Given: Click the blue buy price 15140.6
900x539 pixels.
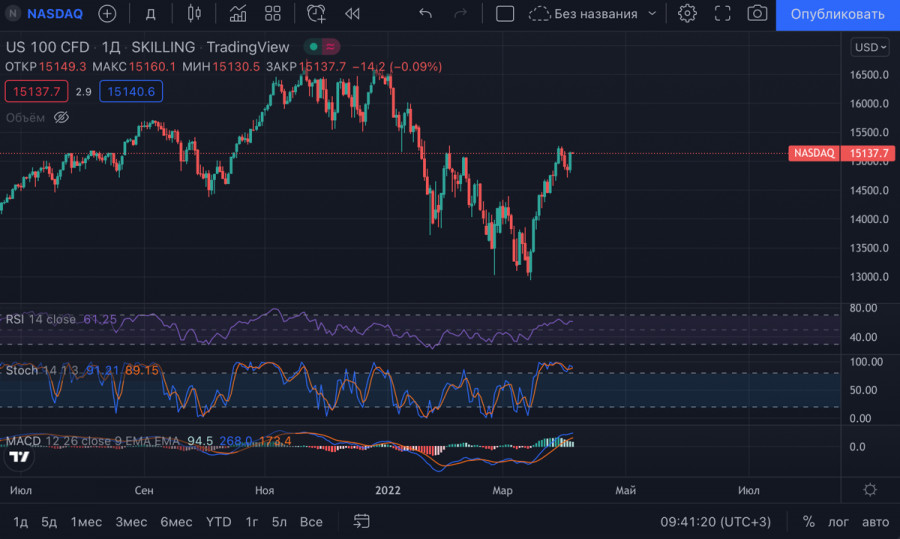Looking at the screenshot, I should click(131, 91).
